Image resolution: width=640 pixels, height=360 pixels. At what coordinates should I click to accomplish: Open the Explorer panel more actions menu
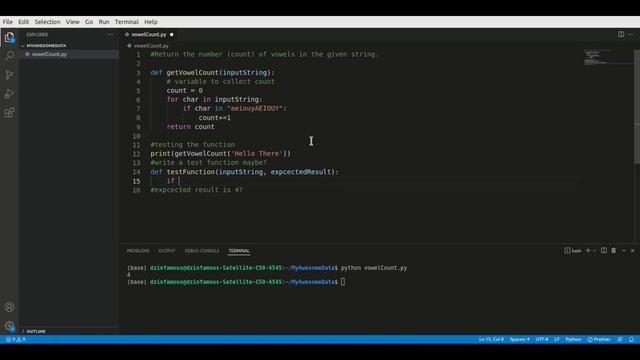tap(110, 35)
